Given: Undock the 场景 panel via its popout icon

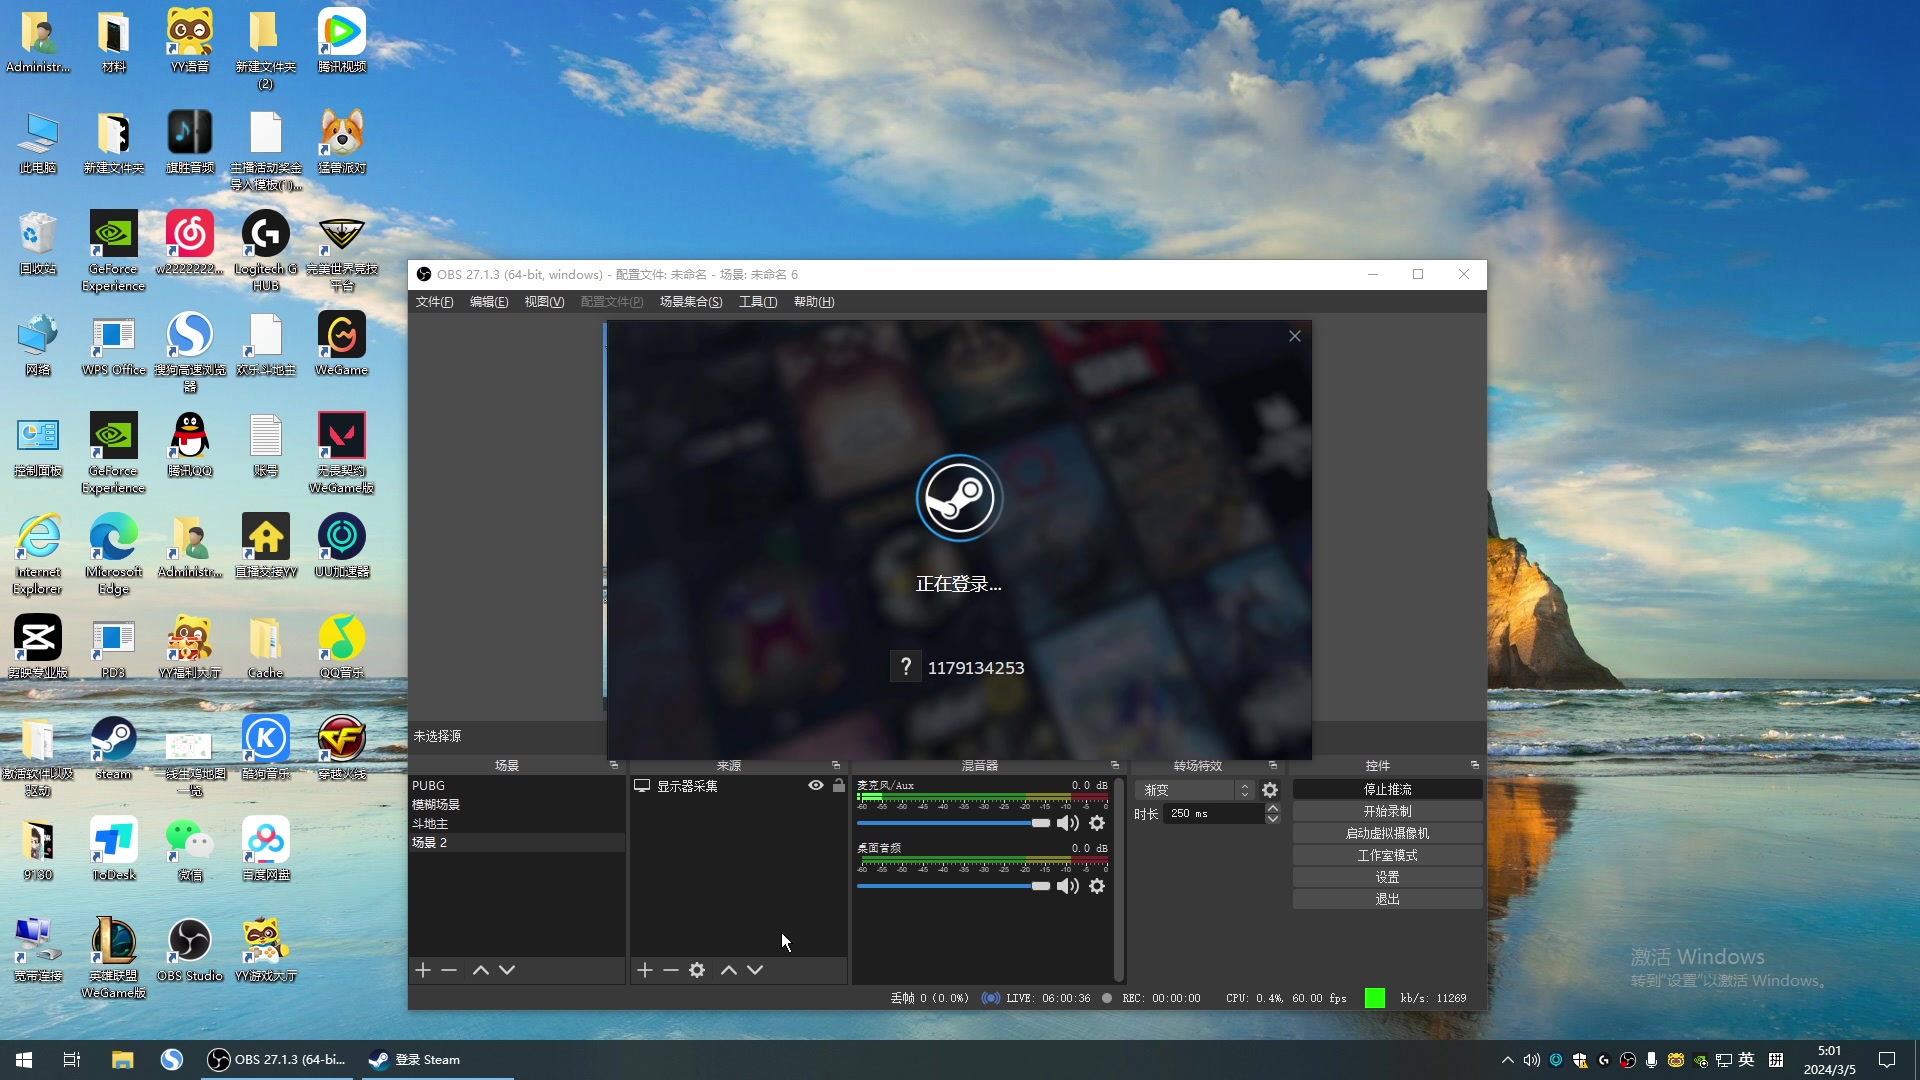Looking at the screenshot, I should 614,765.
